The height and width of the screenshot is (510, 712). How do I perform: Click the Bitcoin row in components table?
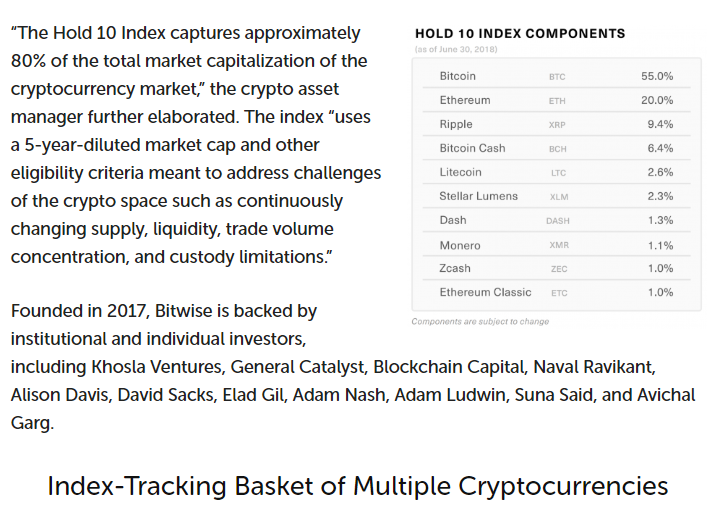[556, 76]
